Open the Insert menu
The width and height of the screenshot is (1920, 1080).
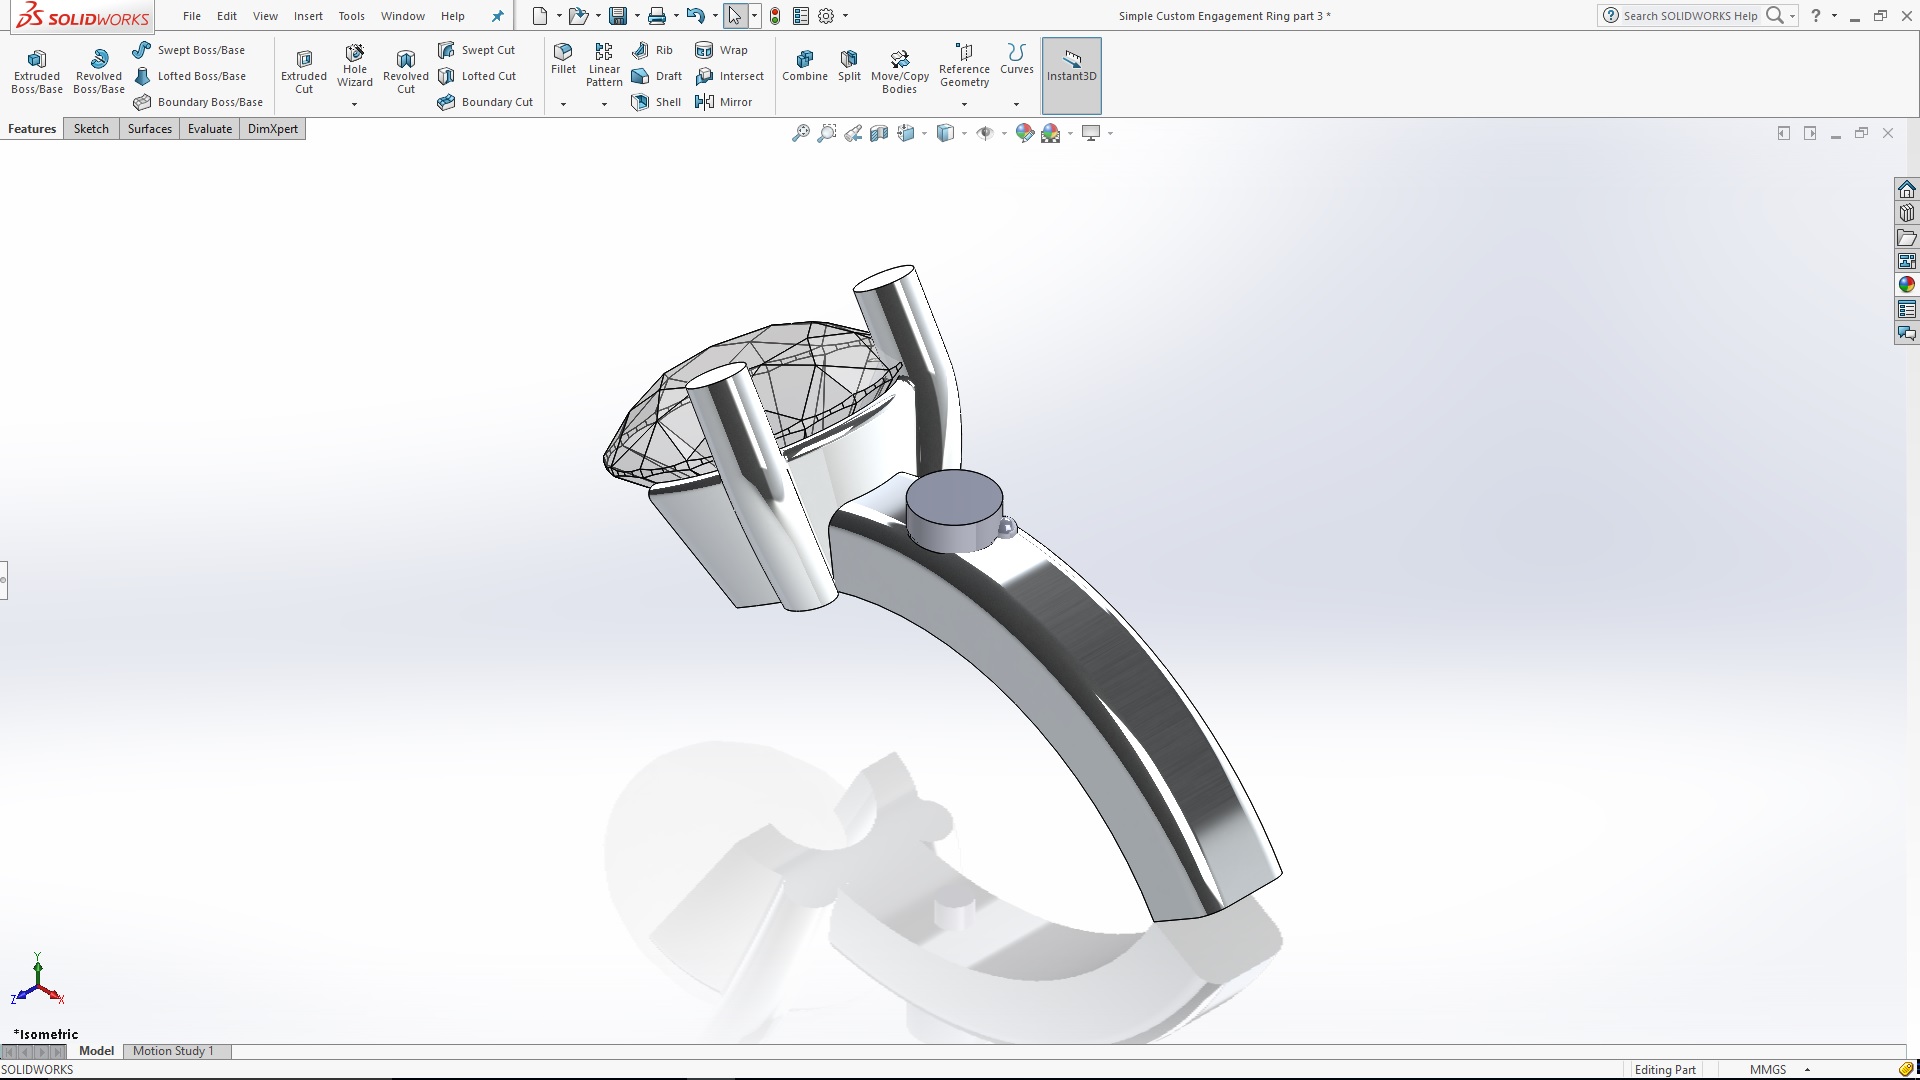(308, 16)
